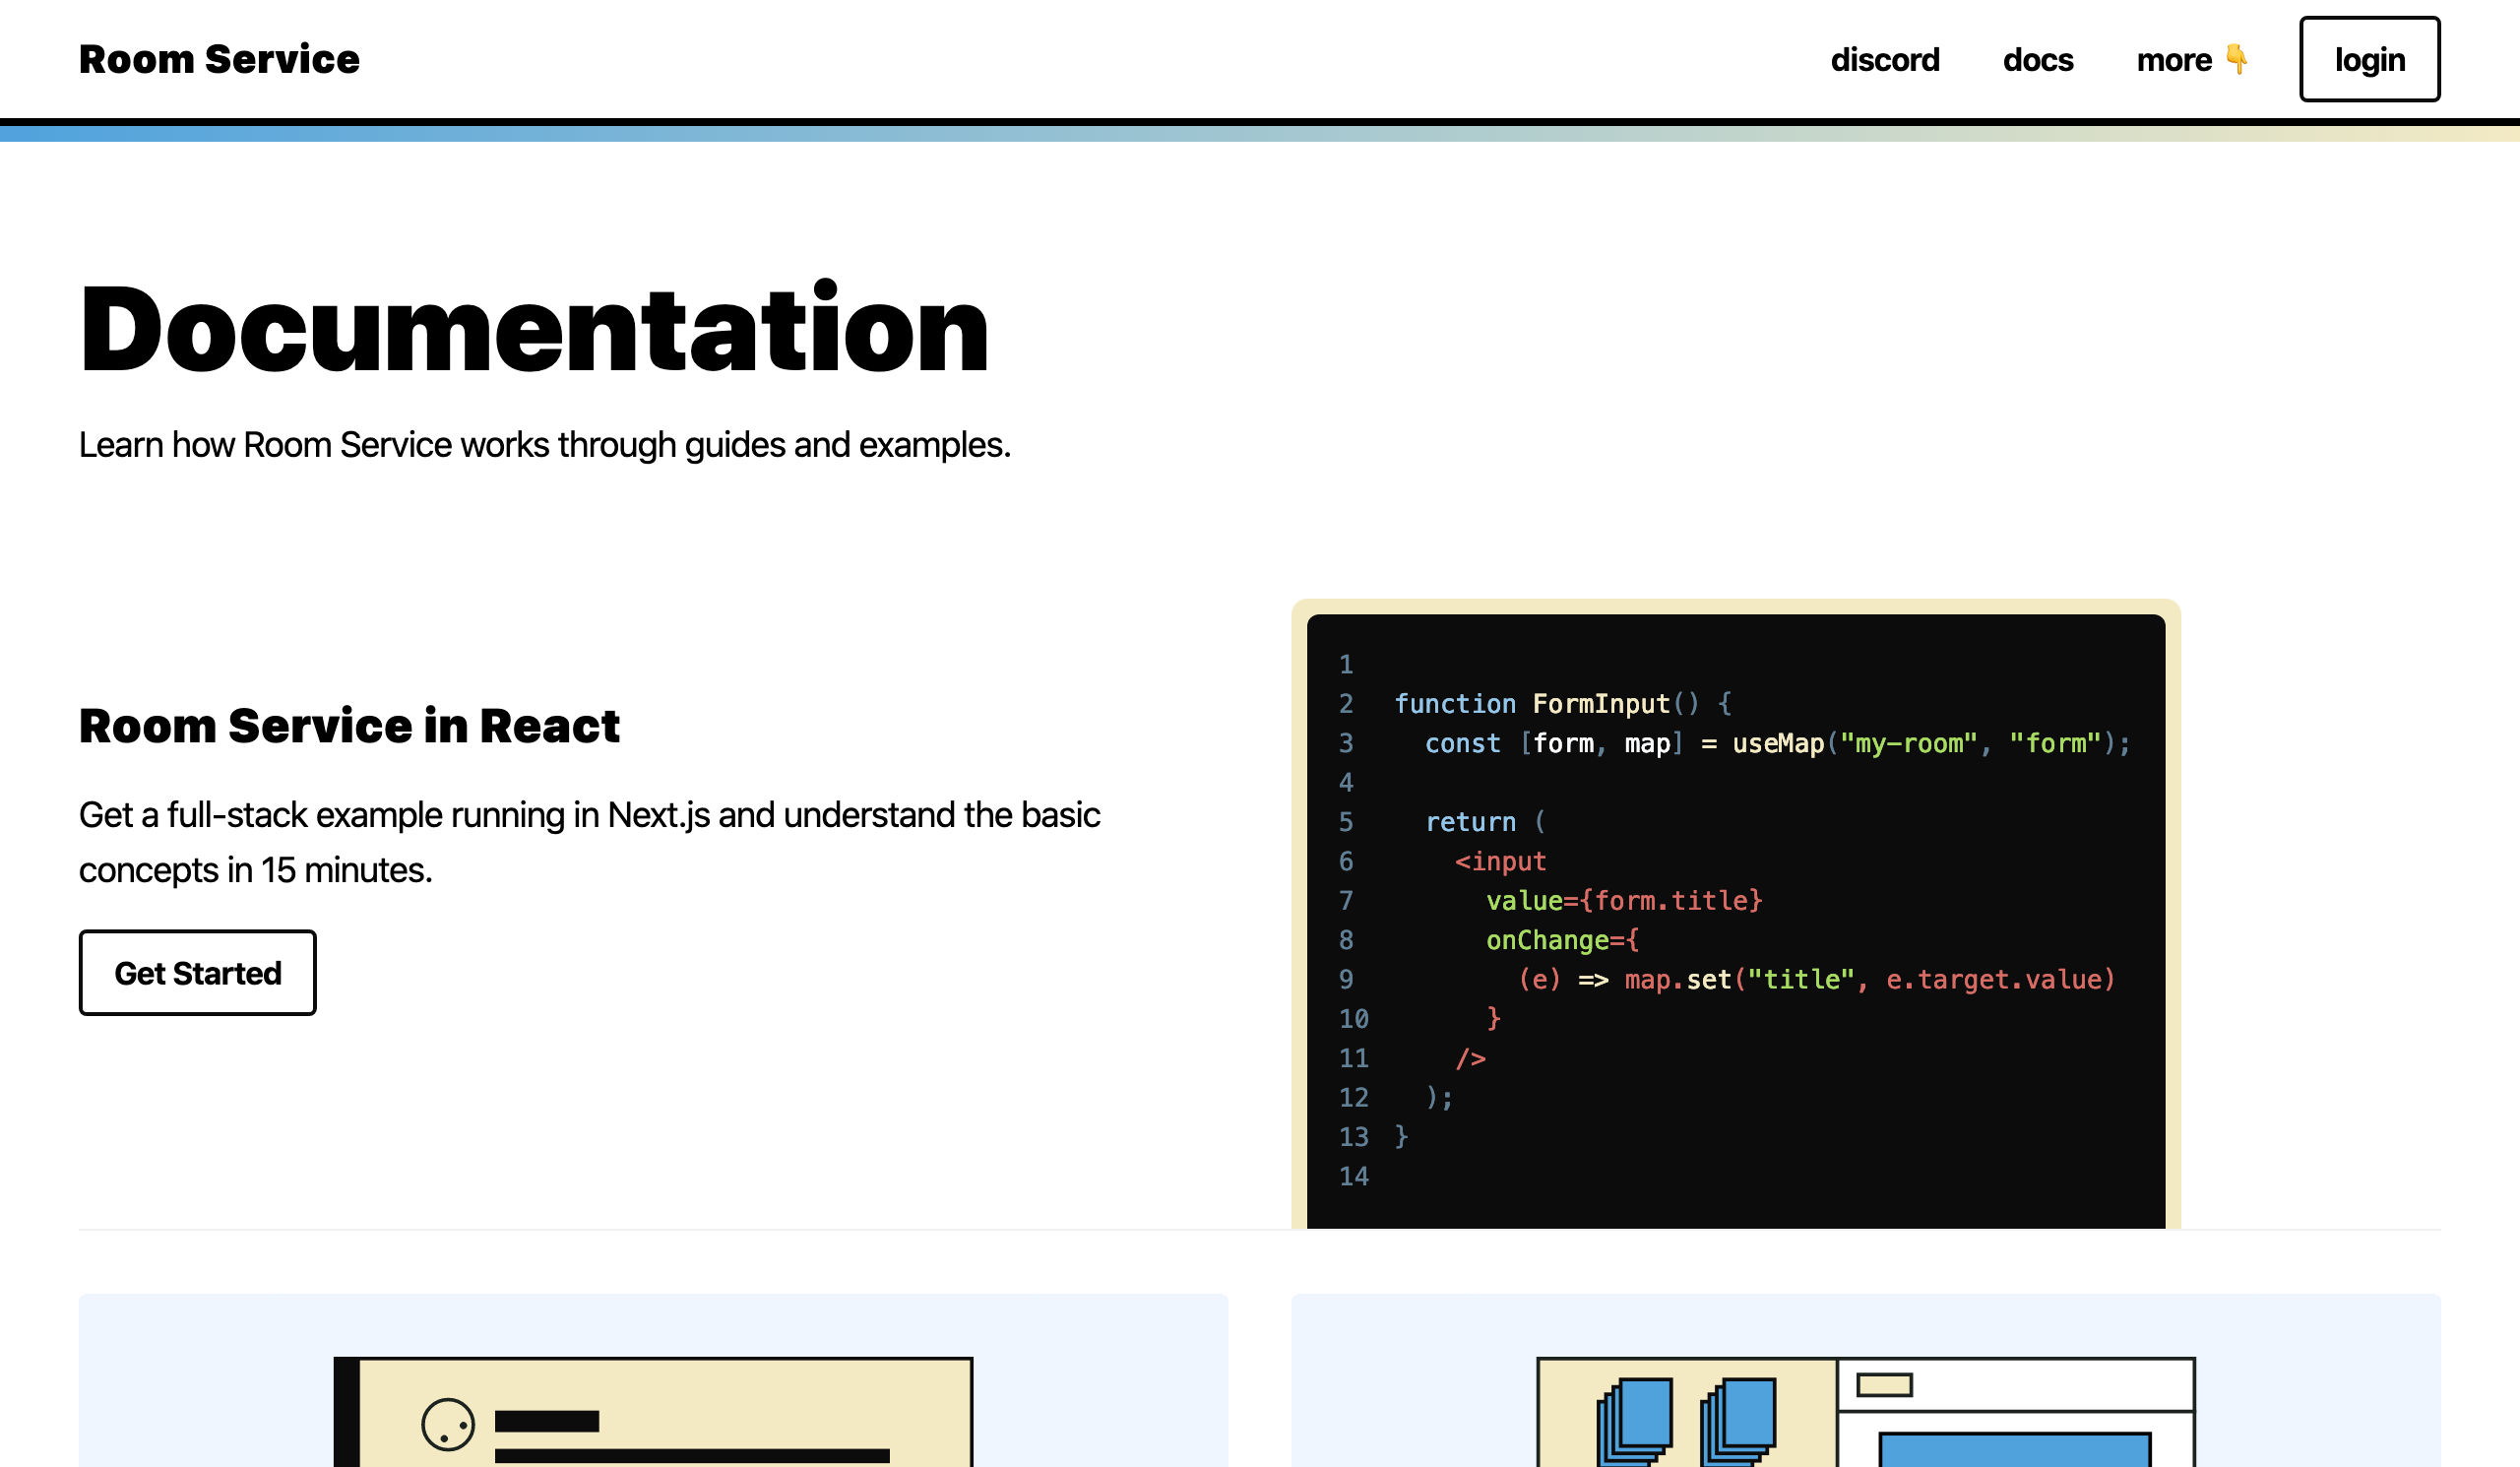Click 'return (' code line
The image size is (2520, 1467).
click(1485, 822)
